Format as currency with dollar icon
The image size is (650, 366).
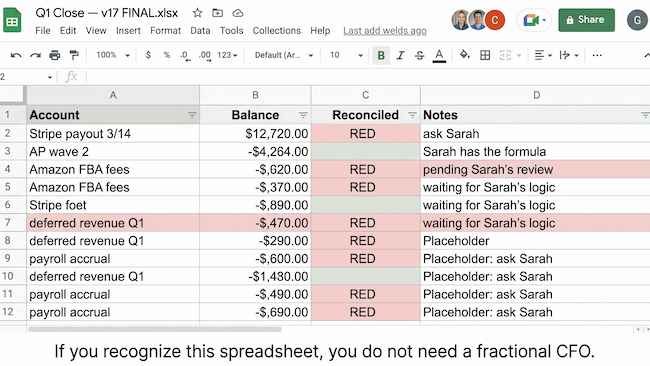click(148, 55)
